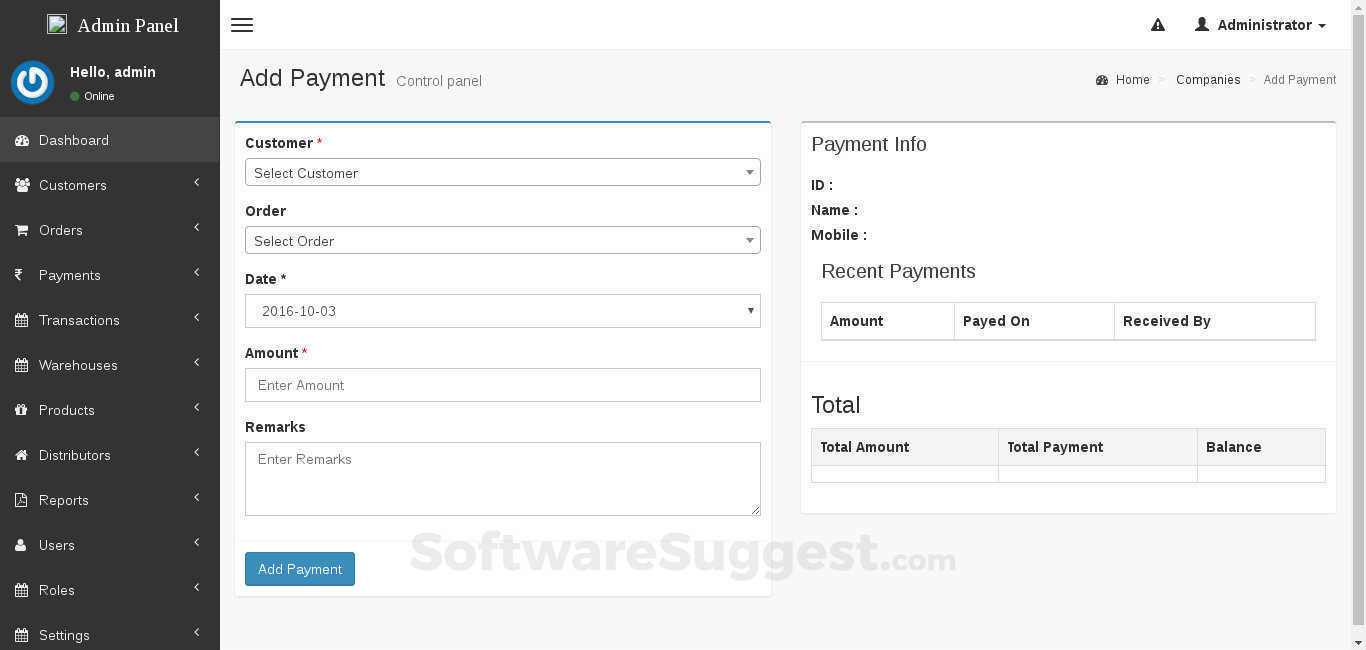Focus the Enter Amount field
Screen dimensions: 1366x650
(x=502, y=385)
